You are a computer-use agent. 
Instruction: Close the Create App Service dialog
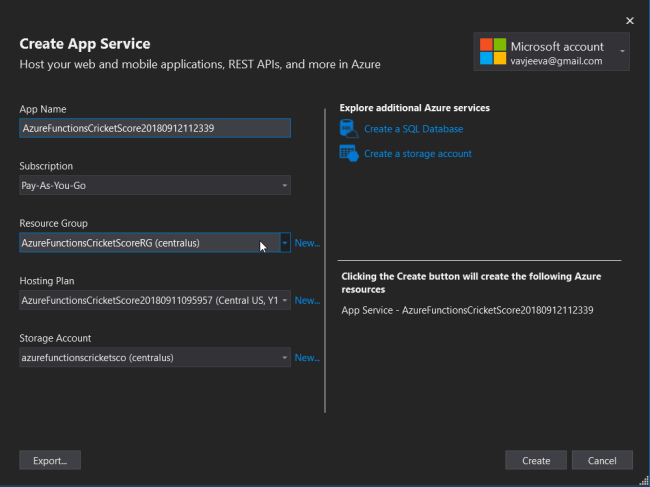630,21
